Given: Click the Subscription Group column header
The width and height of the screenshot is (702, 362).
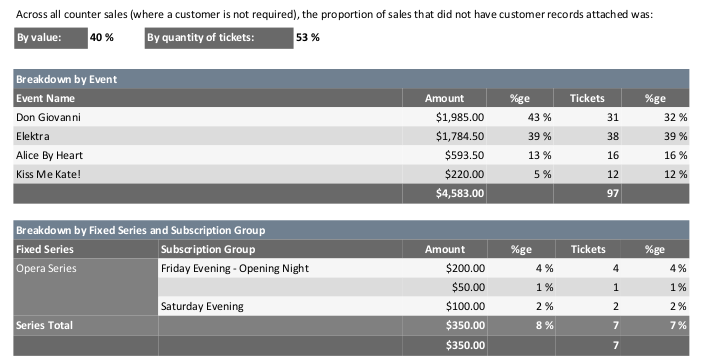Looking at the screenshot, I should click(x=280, y=249).
